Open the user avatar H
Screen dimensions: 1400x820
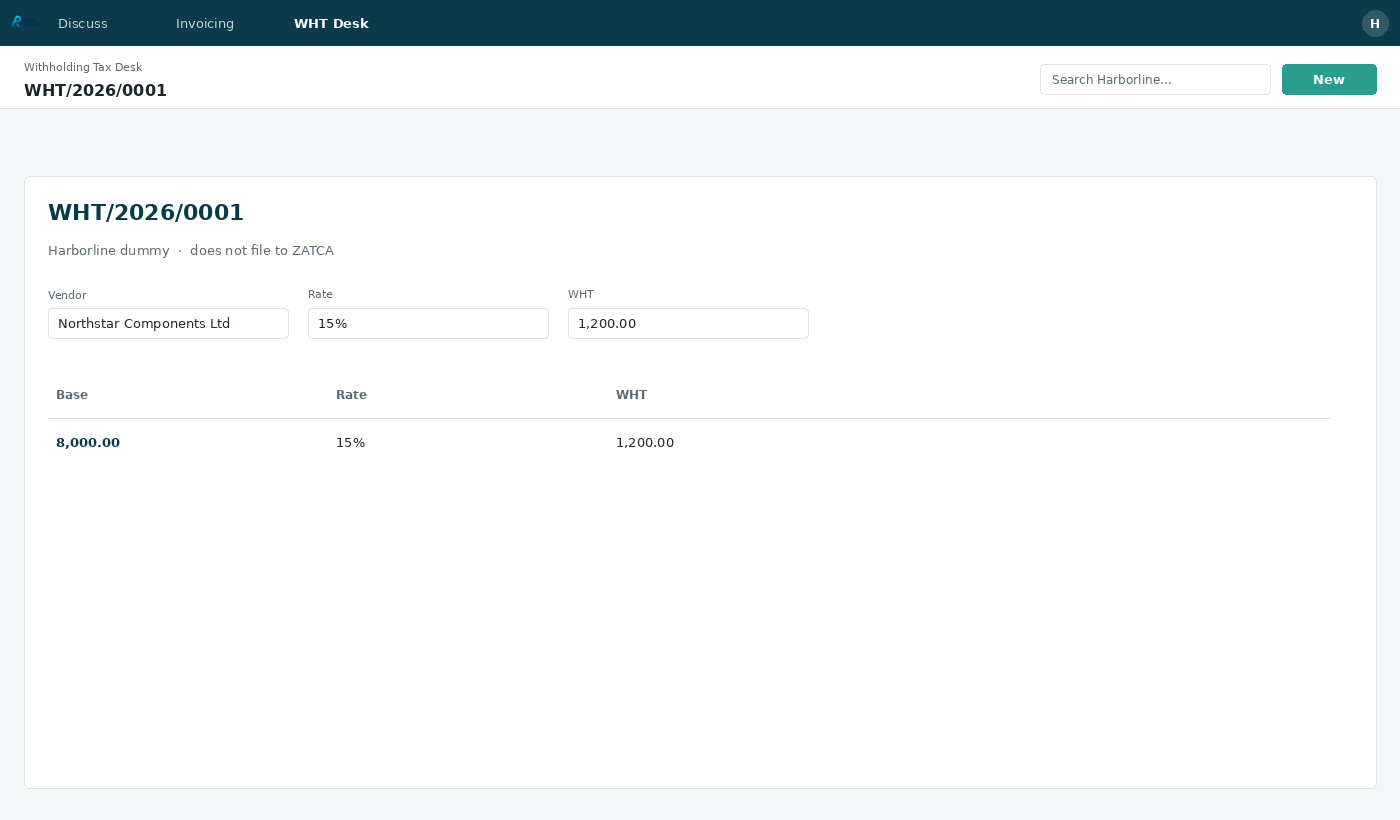tap(1375, 23)
